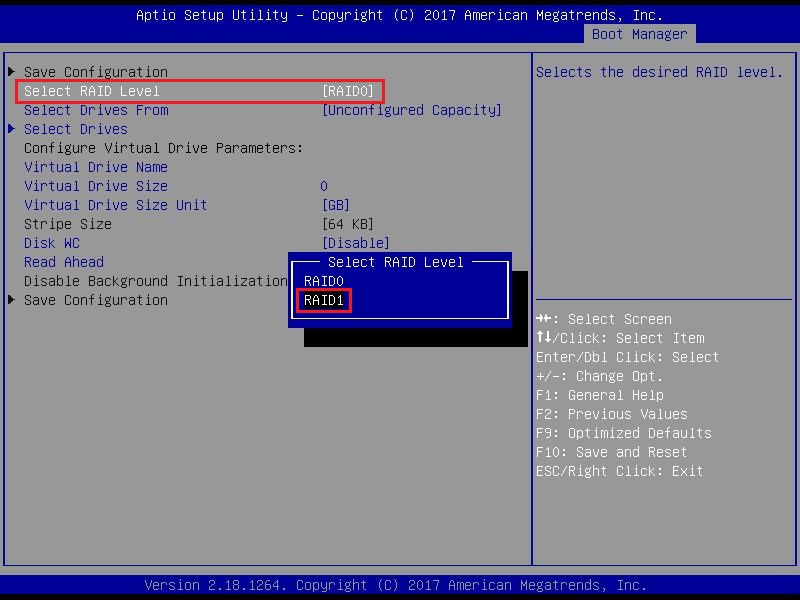The height and width of the screenshot is (600, 800).
Task: Click the top Save Configuration entry
Action: [x=95, y=72]
